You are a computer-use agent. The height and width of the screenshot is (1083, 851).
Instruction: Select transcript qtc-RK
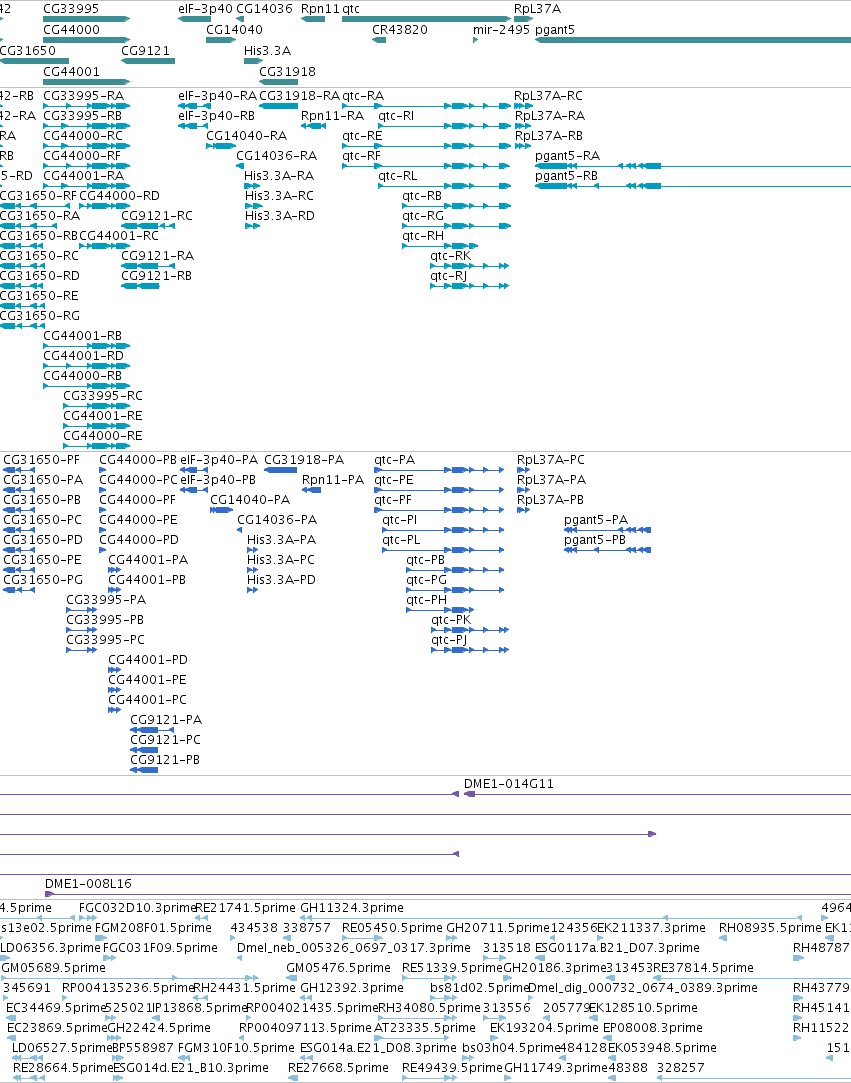click(450, 256)
